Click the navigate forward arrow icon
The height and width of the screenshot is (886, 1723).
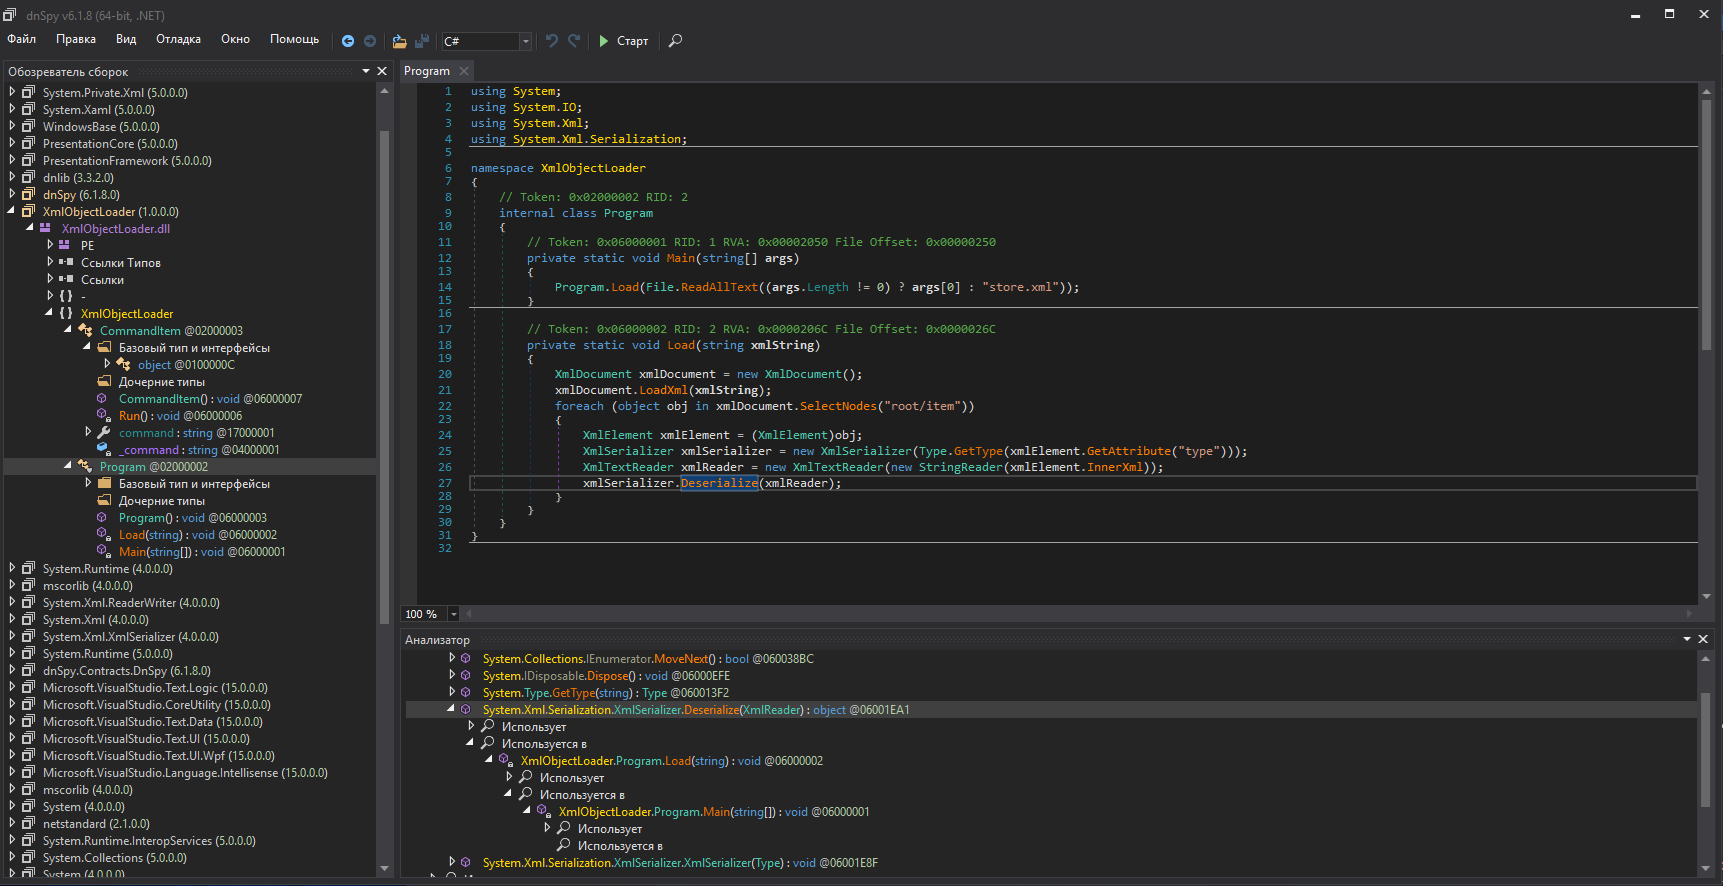tap(370, 41)
